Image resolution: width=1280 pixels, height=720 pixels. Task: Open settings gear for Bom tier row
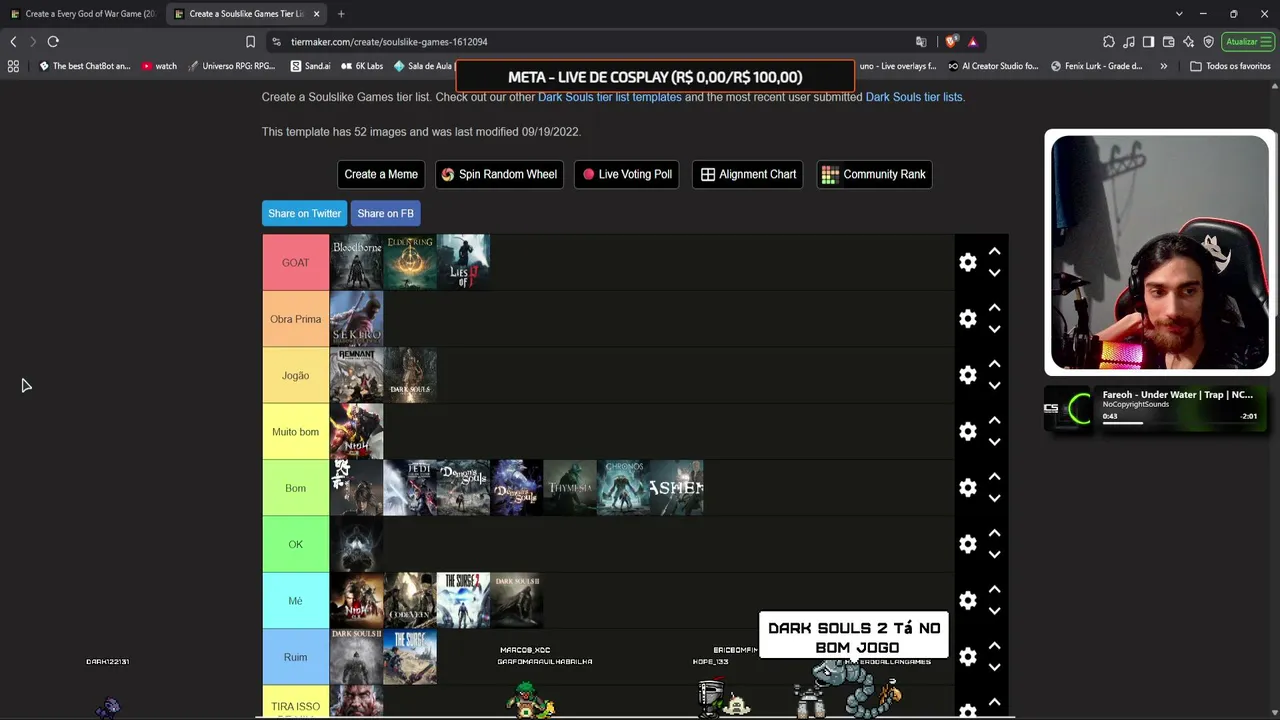point(967,487)
